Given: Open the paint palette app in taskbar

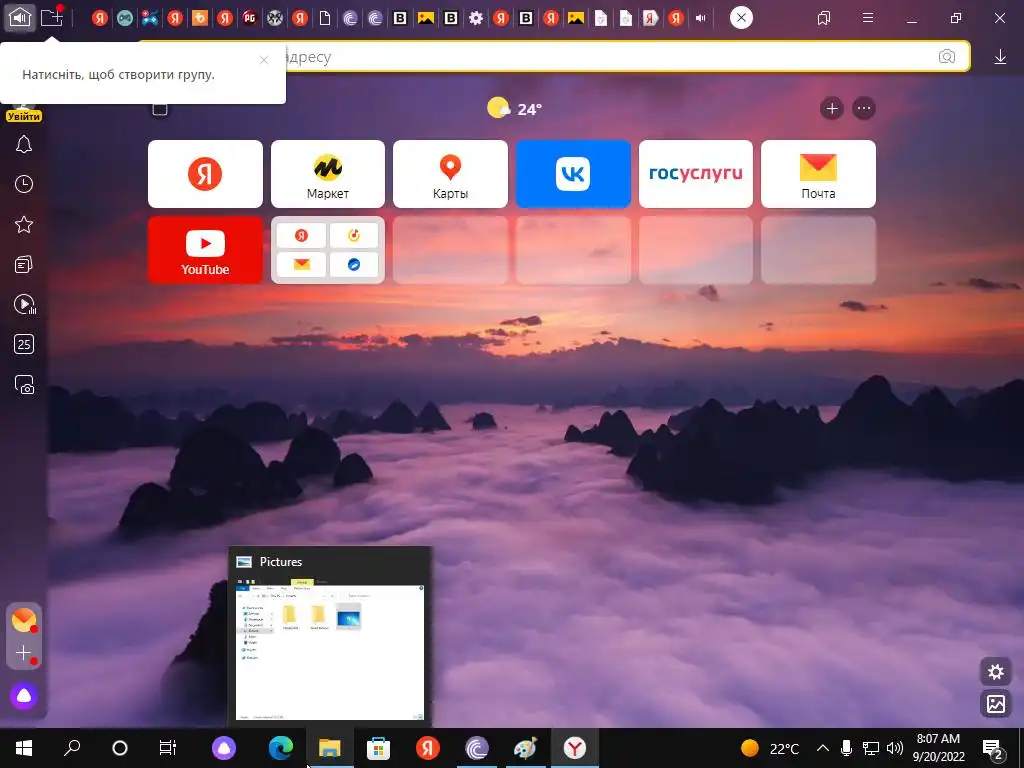Looking at the screenshot, I should (526, 748).
